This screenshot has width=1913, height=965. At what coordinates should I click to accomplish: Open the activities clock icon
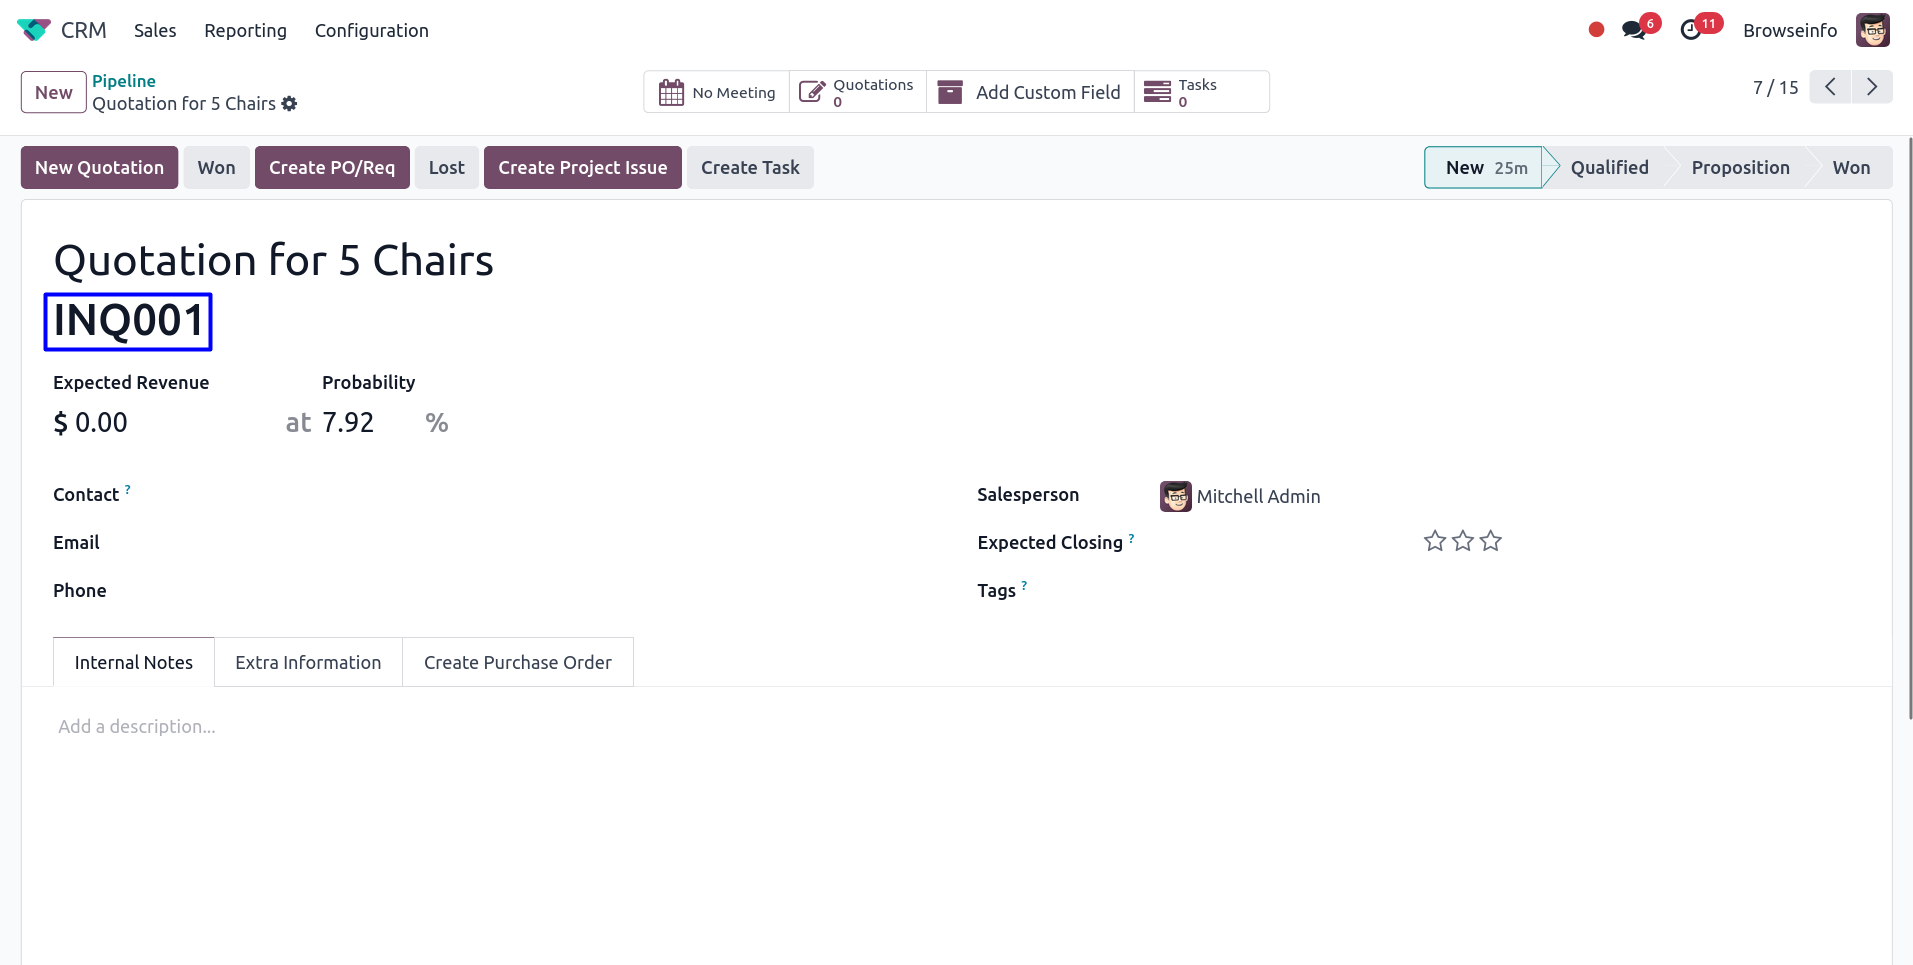click(x=1691, y=30)
